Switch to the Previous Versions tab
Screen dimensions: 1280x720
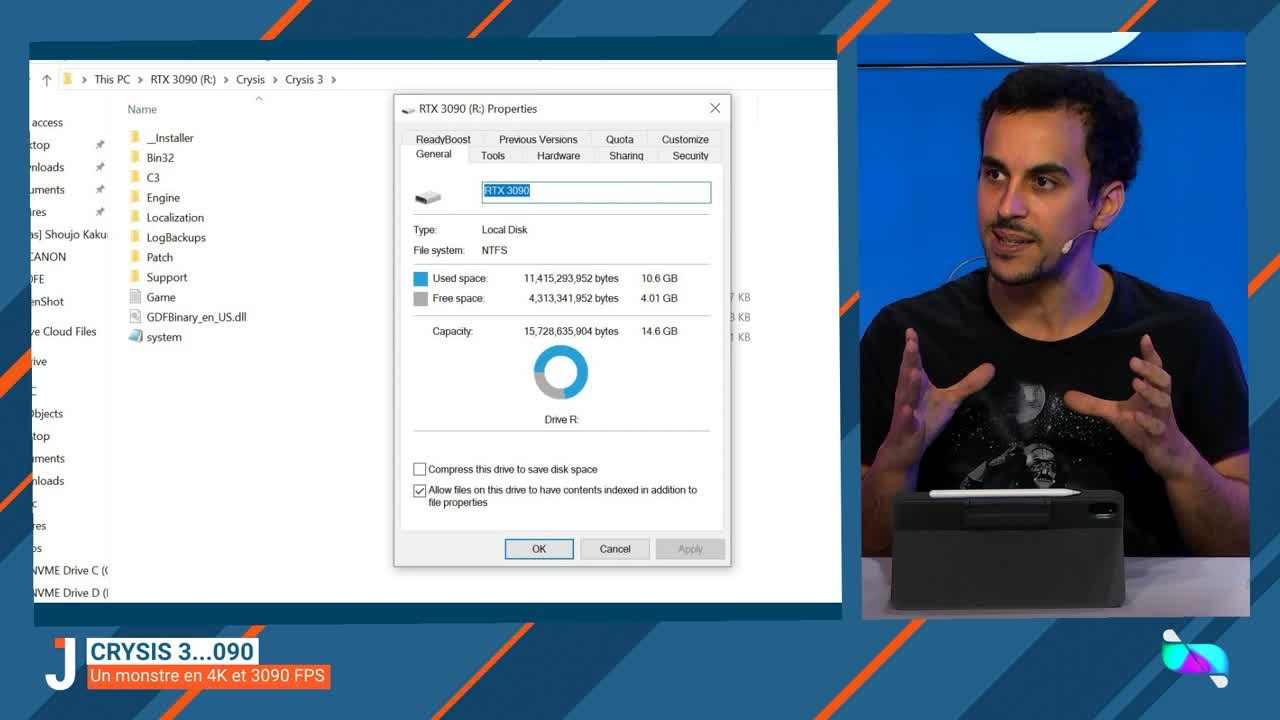coord(538,139)
